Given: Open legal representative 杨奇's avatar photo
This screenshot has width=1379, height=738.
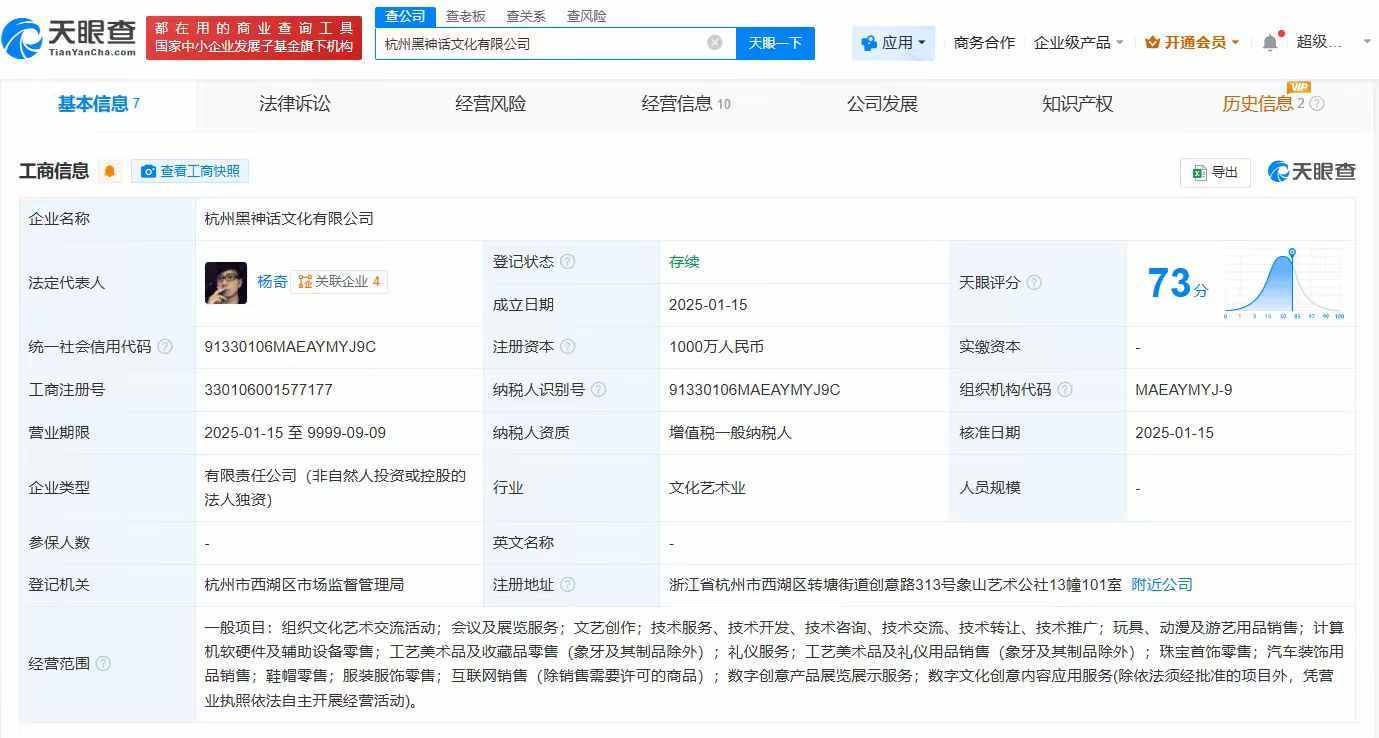Looking at the screenshot, I should [x=225, y=283].
